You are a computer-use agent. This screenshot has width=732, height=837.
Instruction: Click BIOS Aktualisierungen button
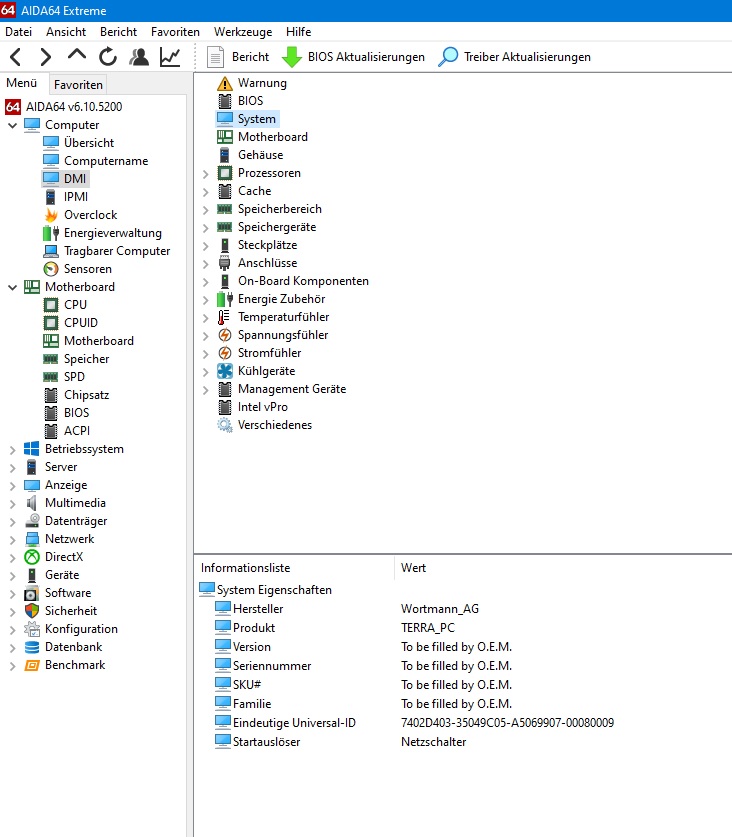tap(353, 57)
